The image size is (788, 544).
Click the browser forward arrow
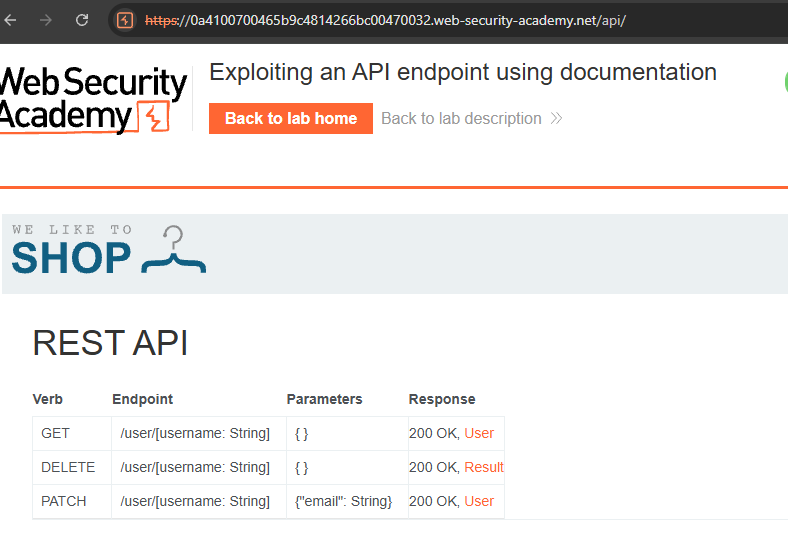click(46, 20)
